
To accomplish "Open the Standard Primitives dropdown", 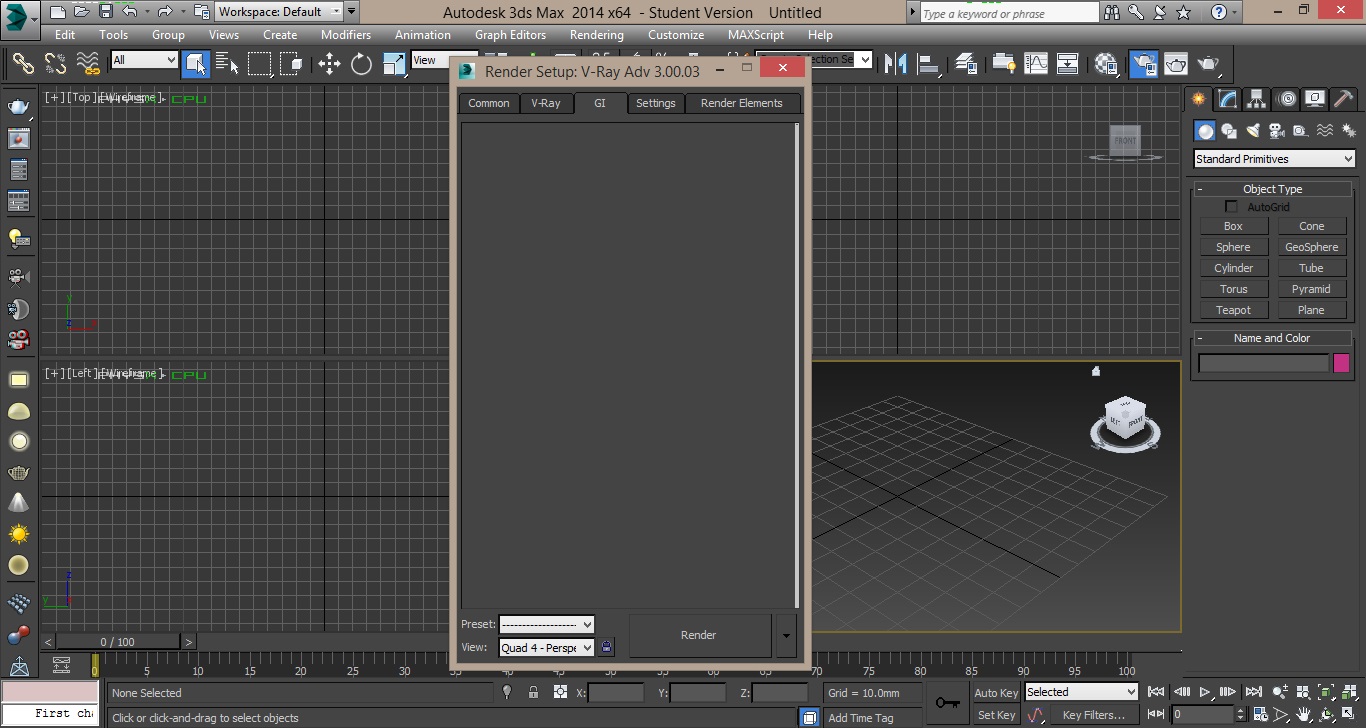I will 1274,159.
